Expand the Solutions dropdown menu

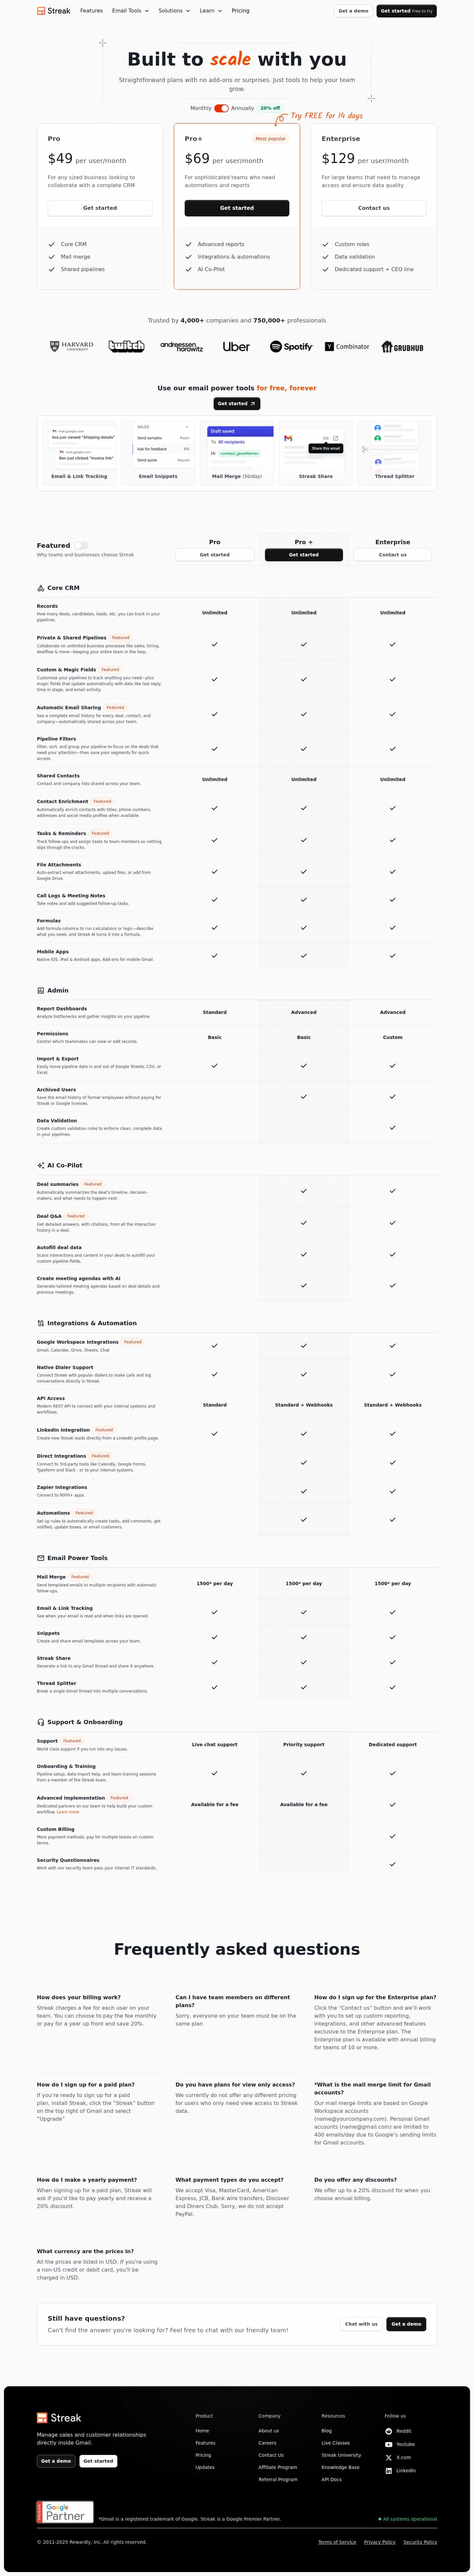pyautogui.click(x=174, y=11)
